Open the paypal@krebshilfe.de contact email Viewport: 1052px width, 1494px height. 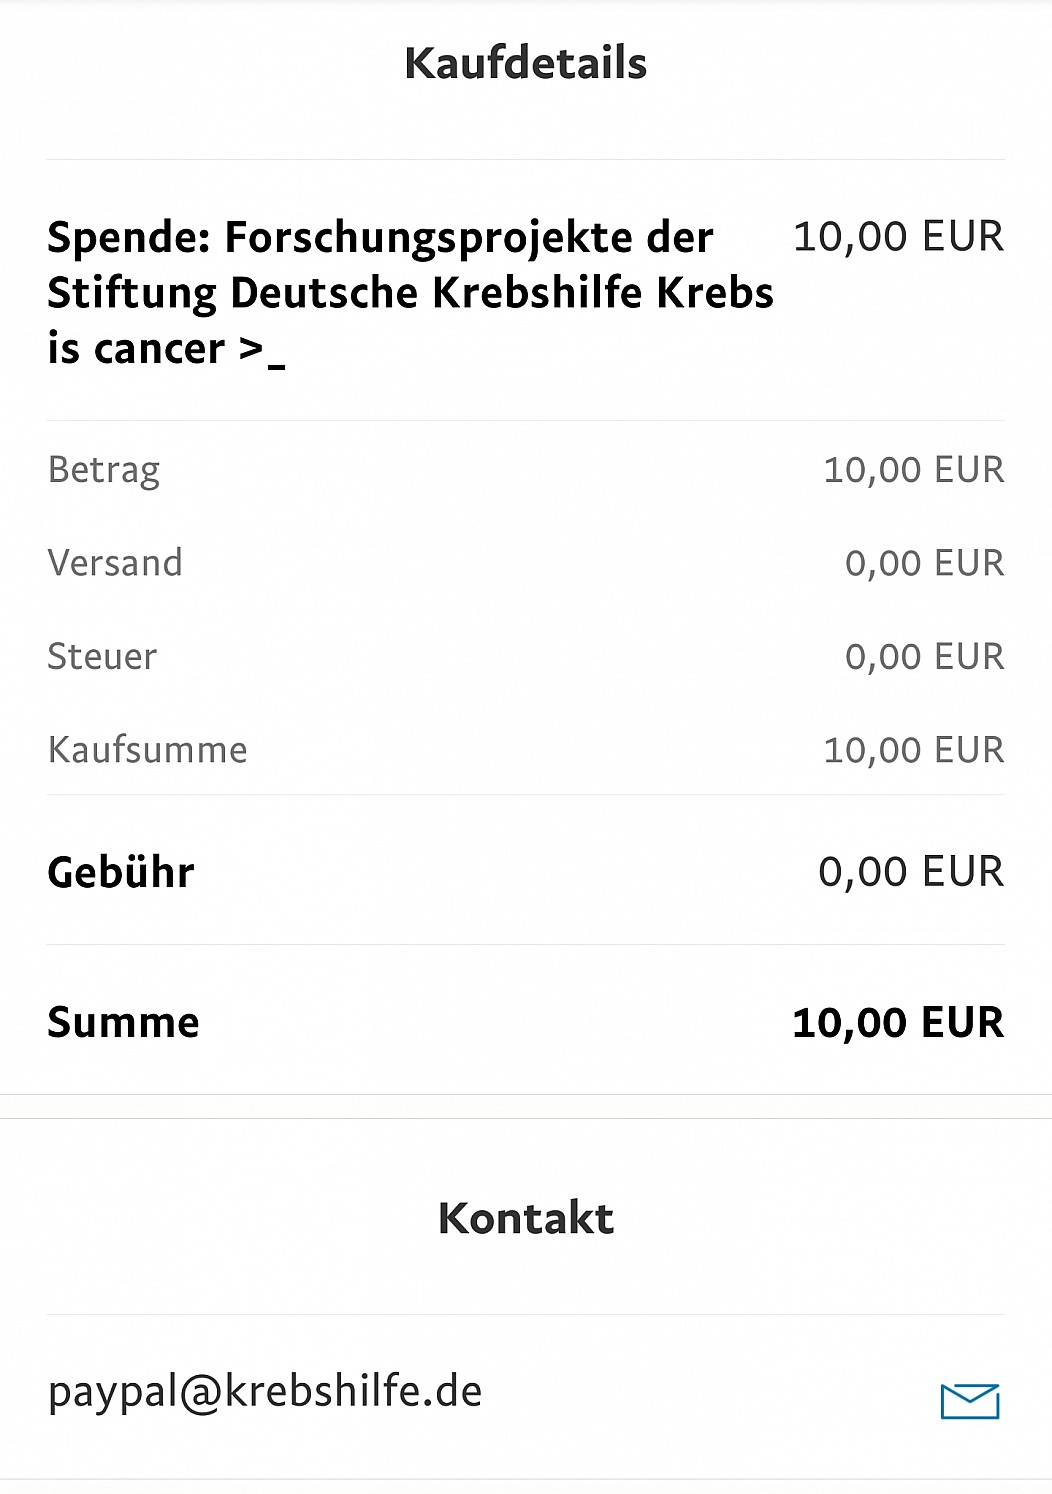(265, 1392)
